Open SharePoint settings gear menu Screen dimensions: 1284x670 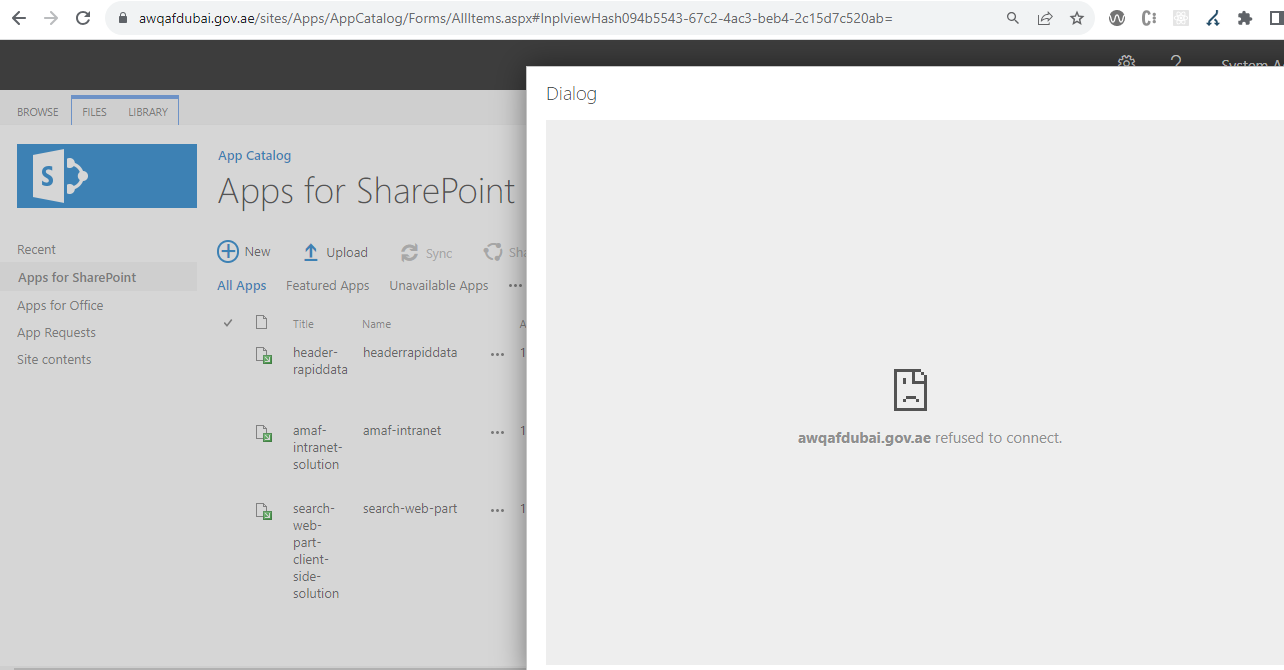coord(1126,62)
